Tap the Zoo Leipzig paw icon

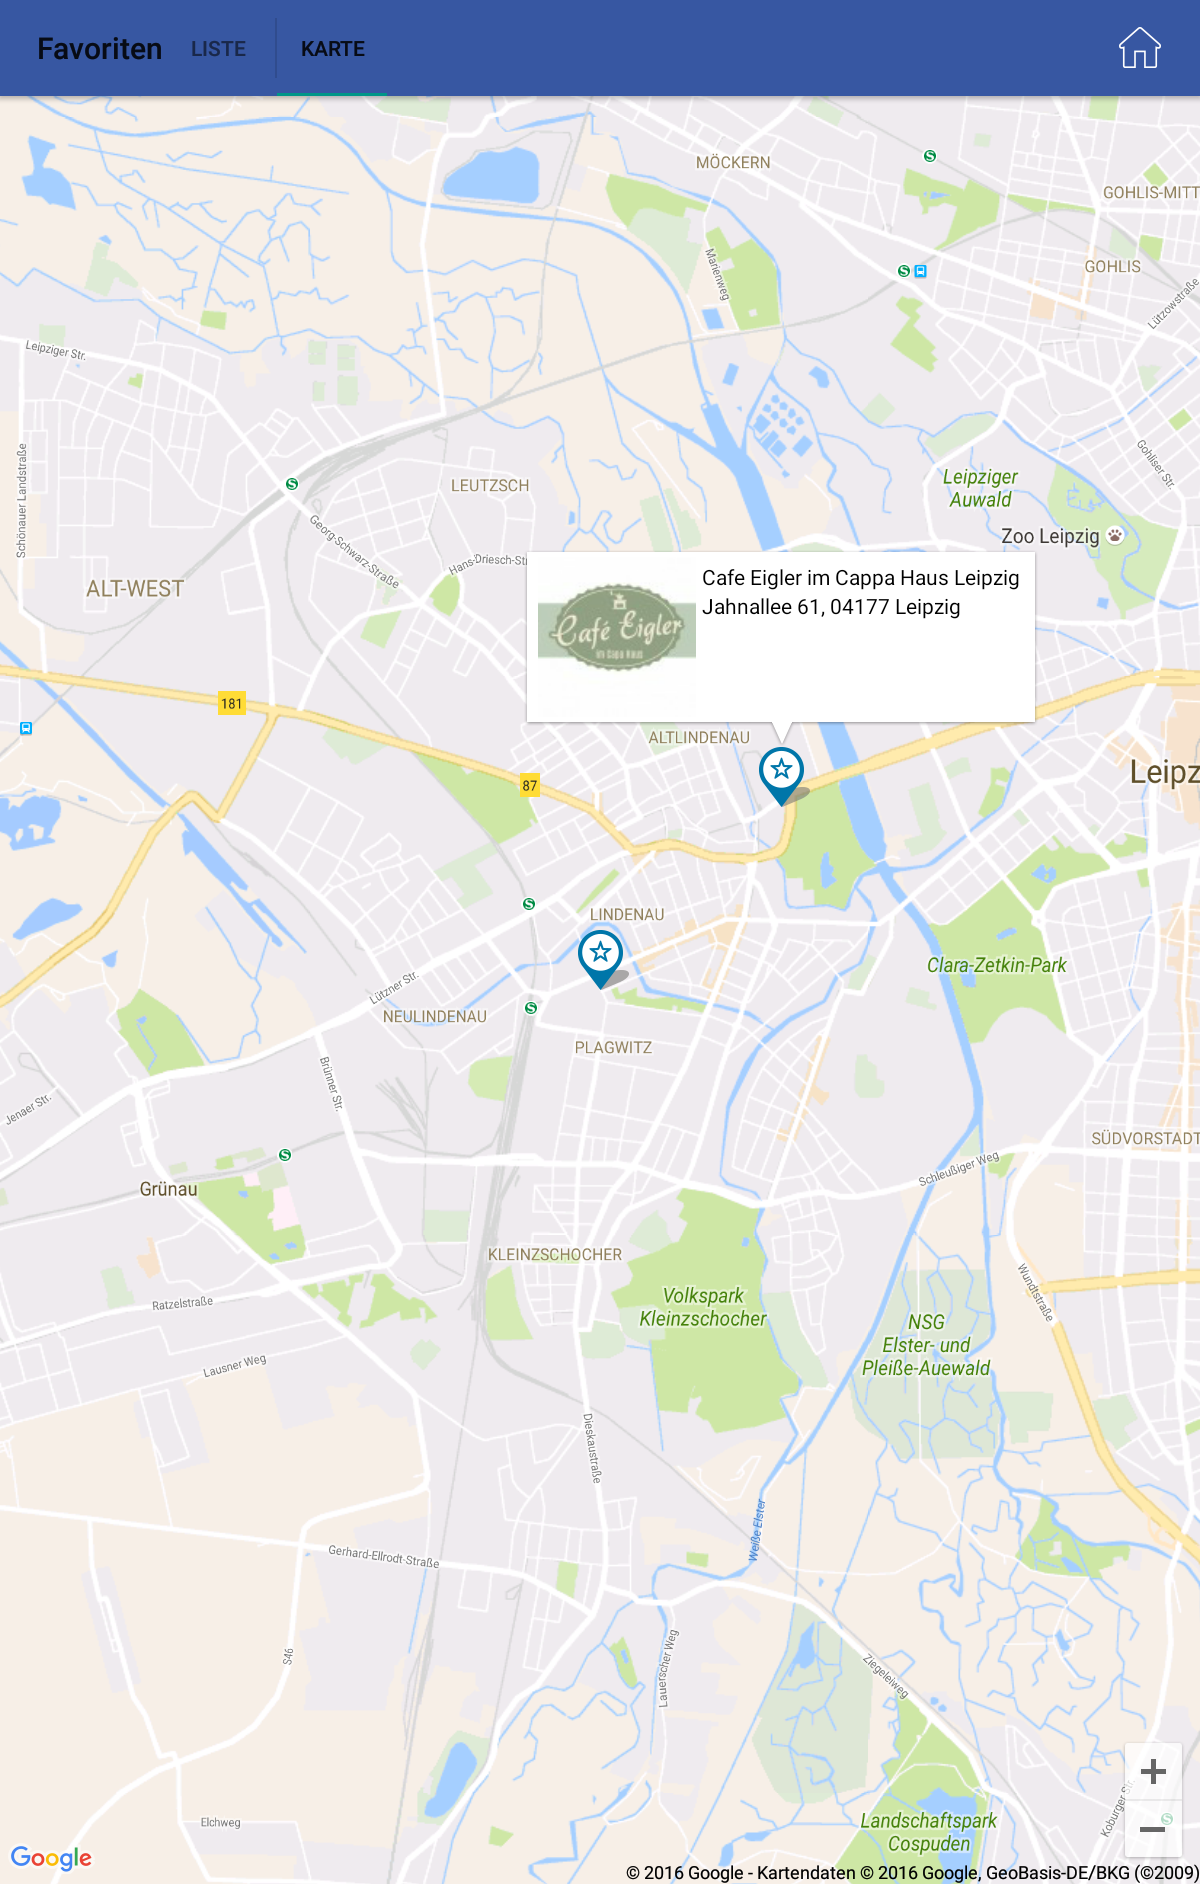tap(1115, 535)
